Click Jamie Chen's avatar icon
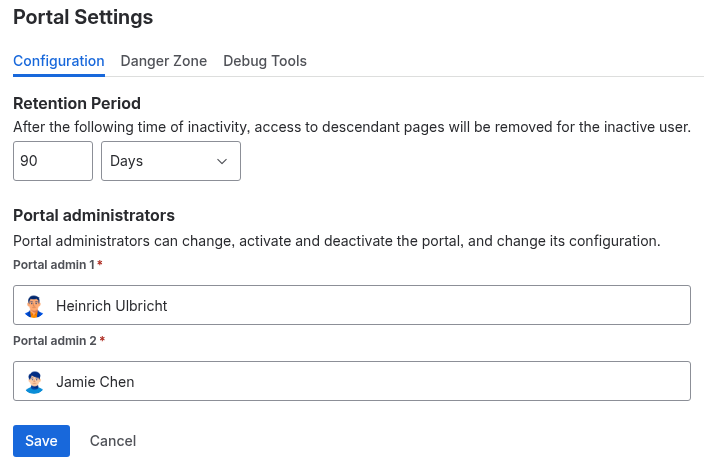The image size is (704, 469). coord(35,381)
